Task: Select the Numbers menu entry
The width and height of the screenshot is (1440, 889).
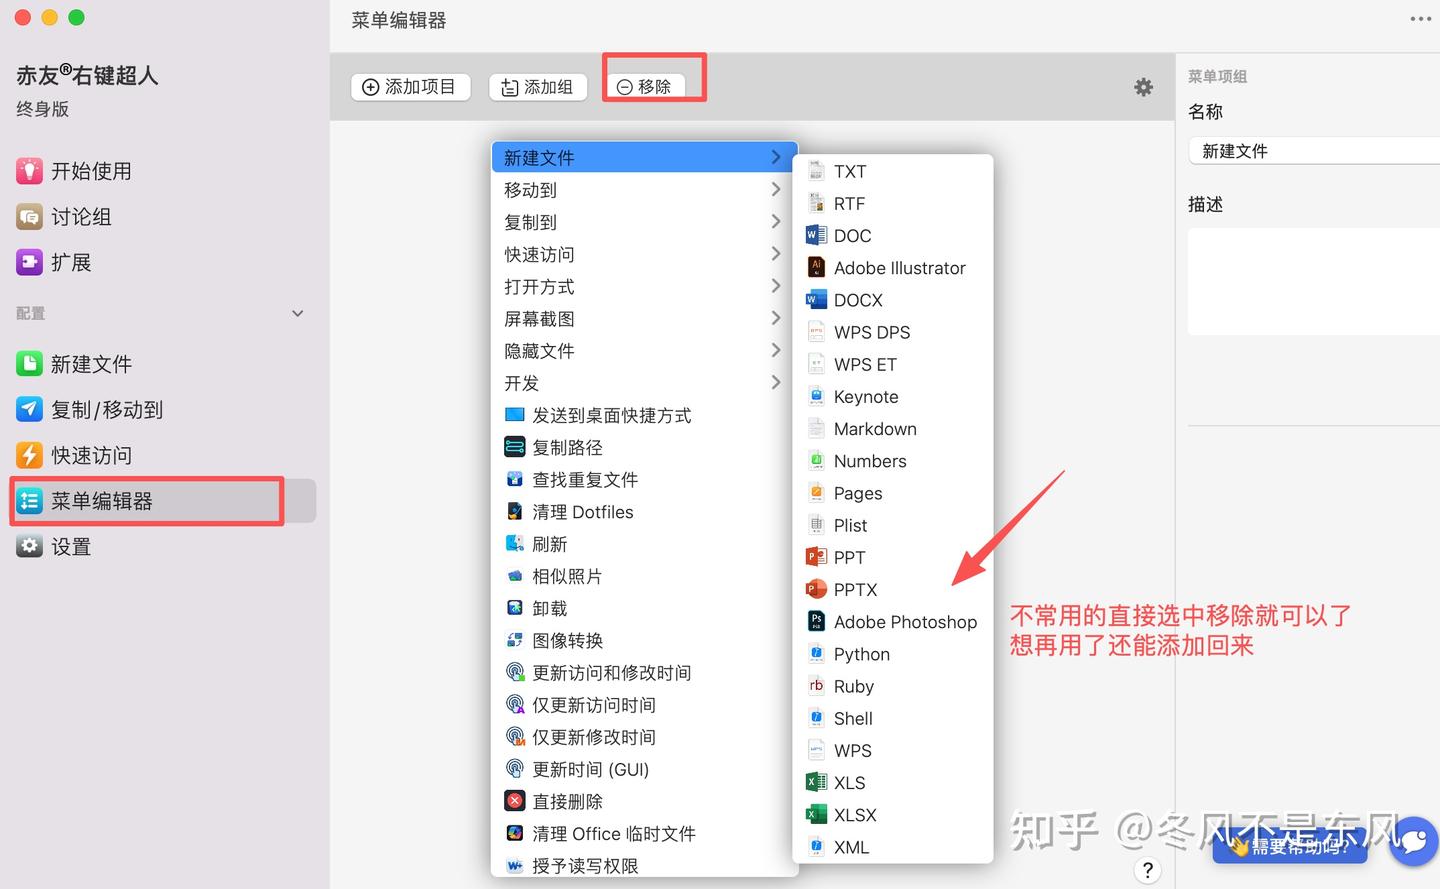Action: 893,461
